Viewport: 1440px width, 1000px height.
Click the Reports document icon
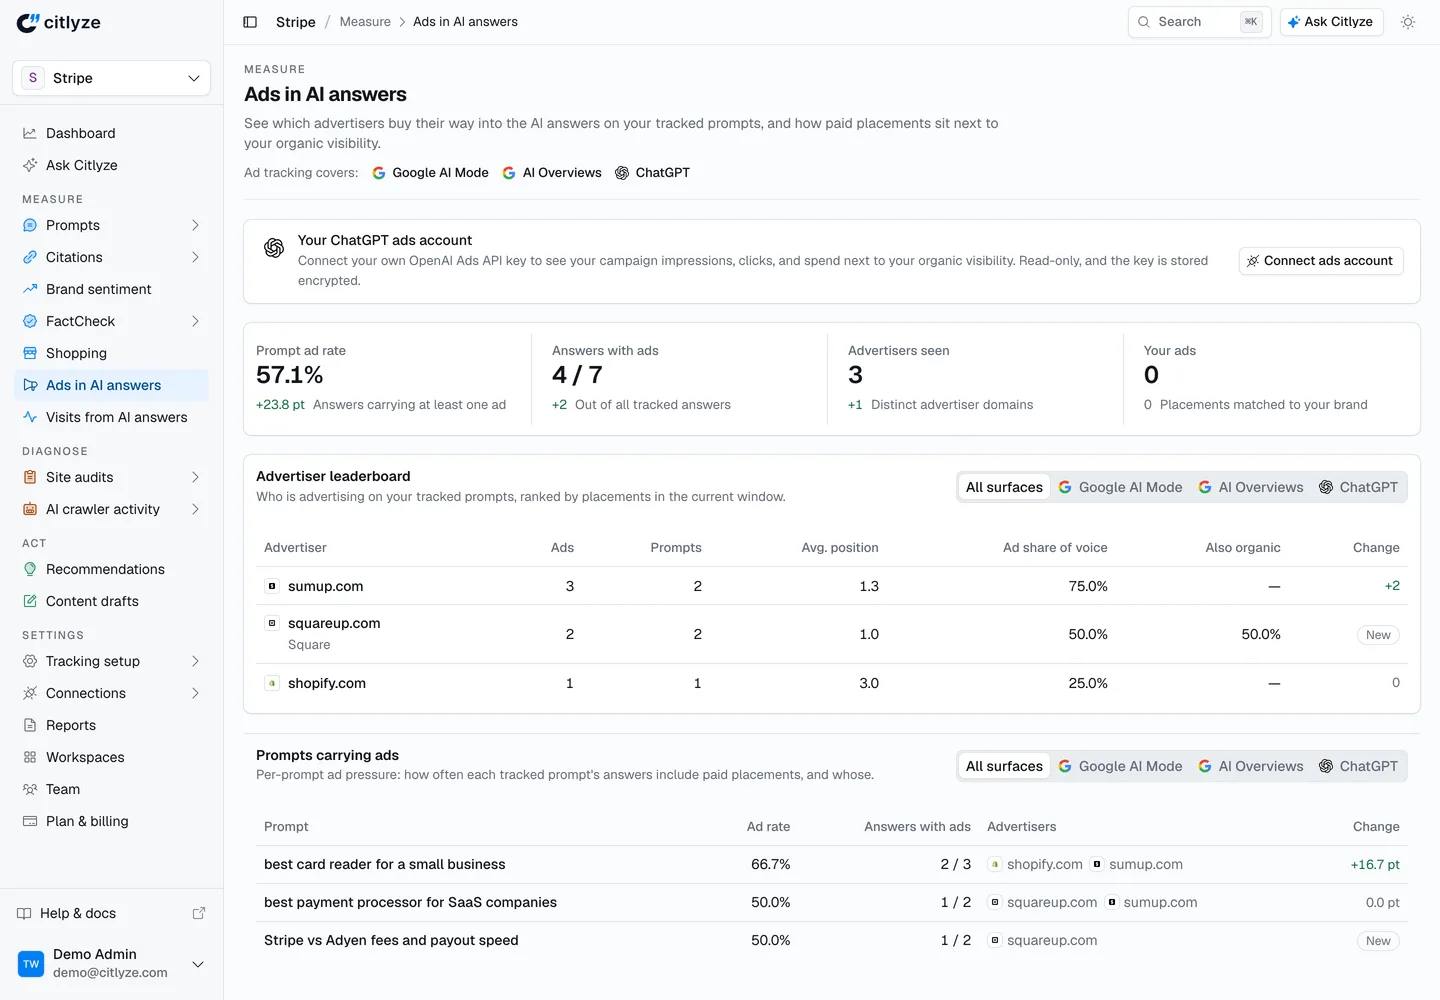coord(30,725)
